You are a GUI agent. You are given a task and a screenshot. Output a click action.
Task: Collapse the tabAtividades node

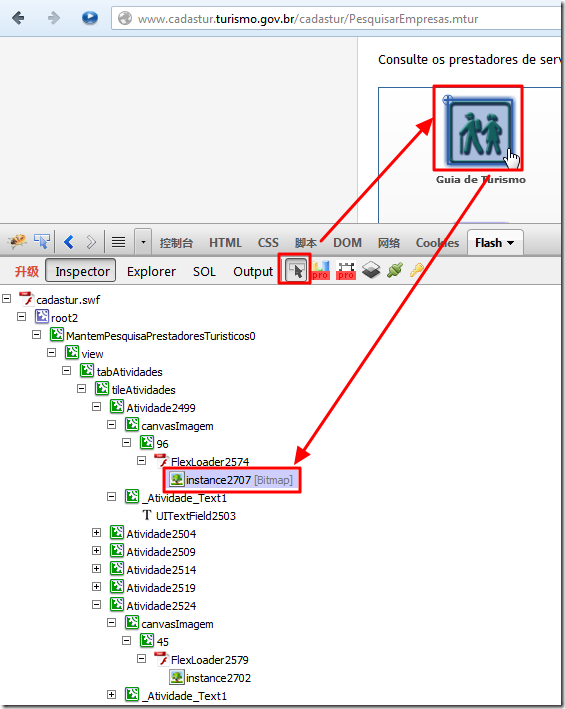click(66, 371)
